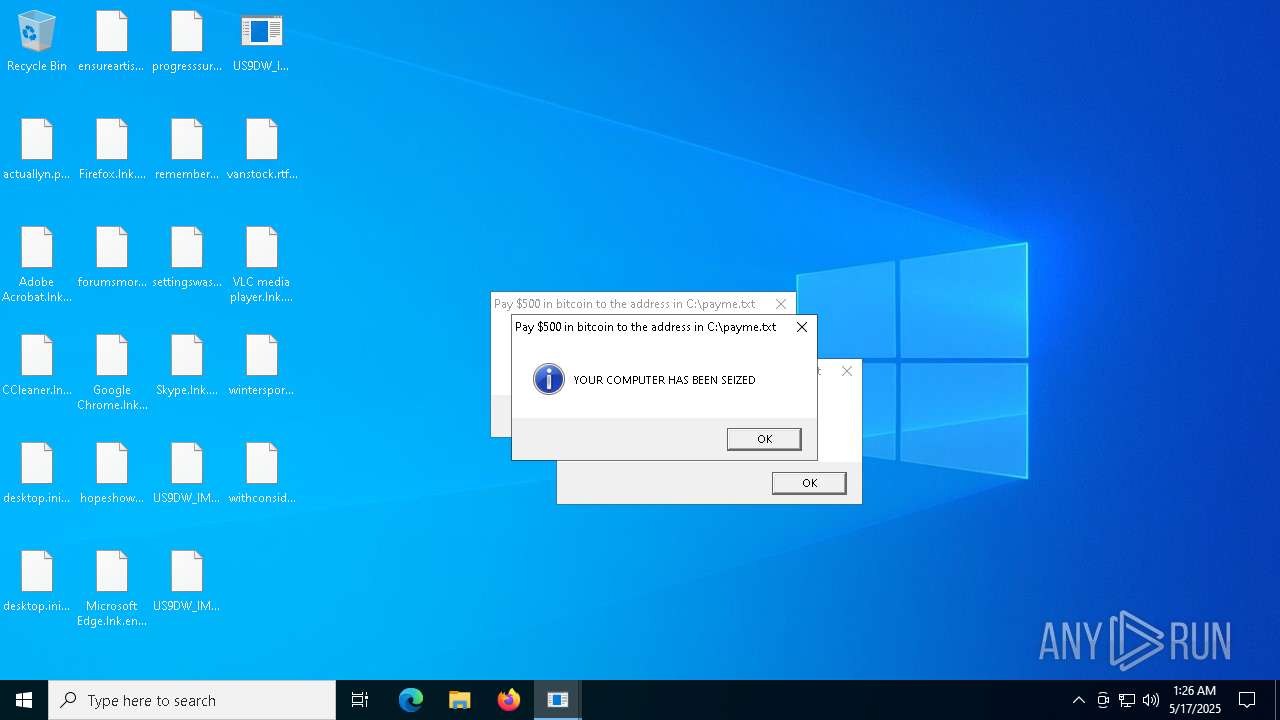Select the remember file icon
The height and width of the screenshot is (720, 1280).
(x=187, y=149)
